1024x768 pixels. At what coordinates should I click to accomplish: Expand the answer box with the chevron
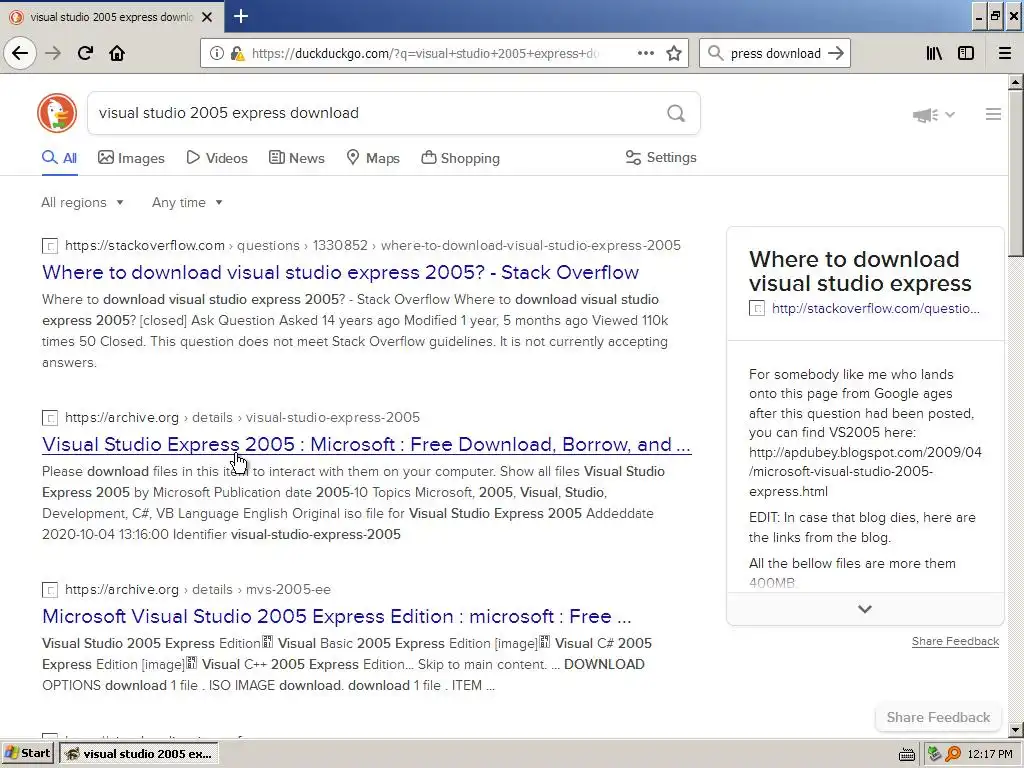pyautogui.click(x=865, y=609)
